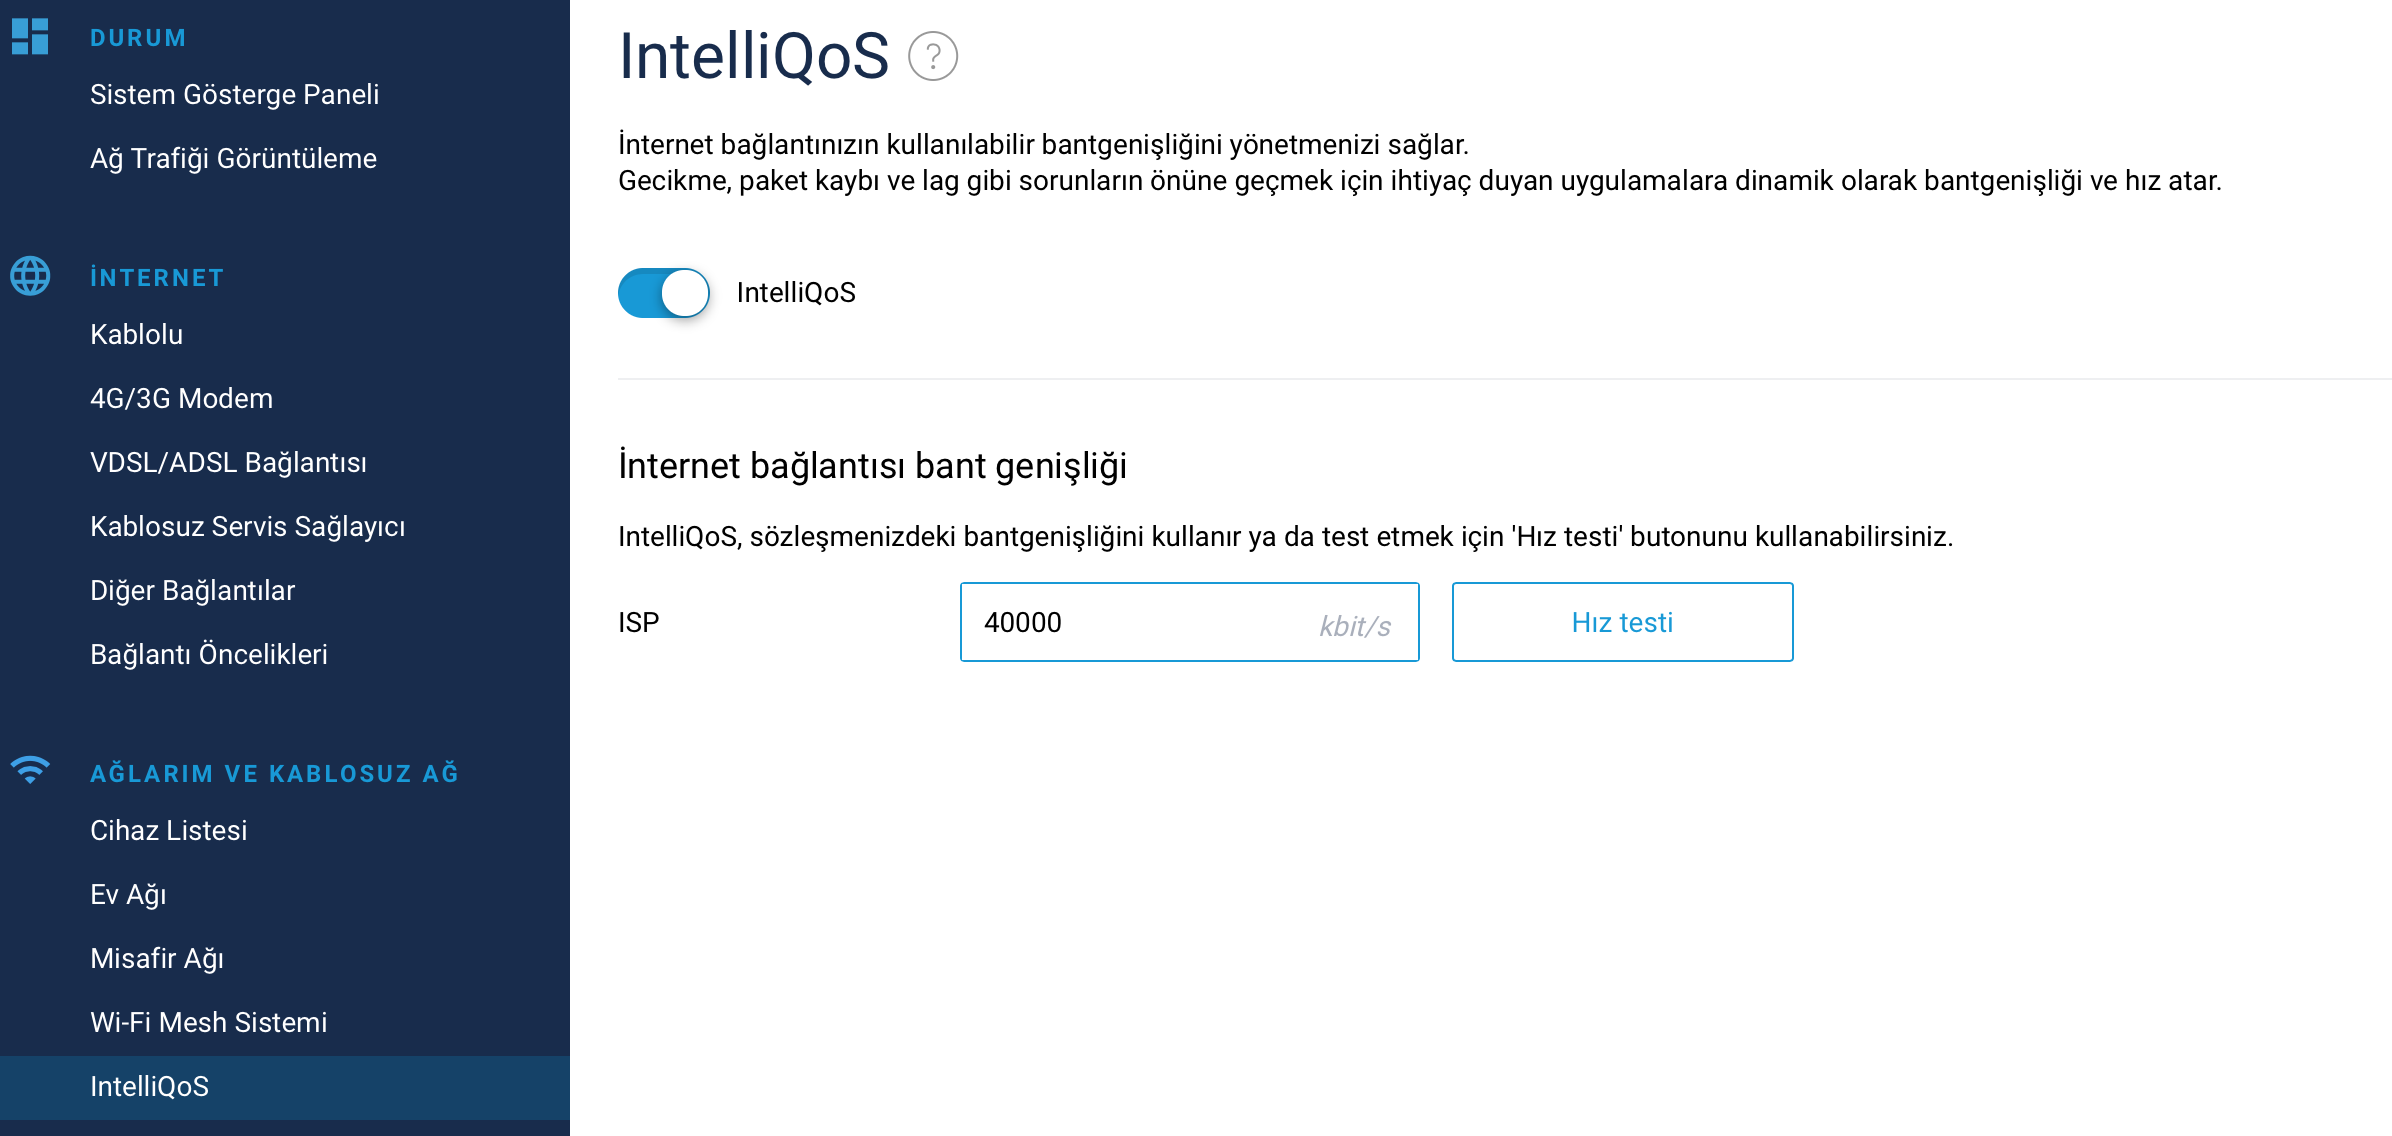2392x1136 pixels.
Task: Click the İnternet globe icon
Action: [30, 276]
